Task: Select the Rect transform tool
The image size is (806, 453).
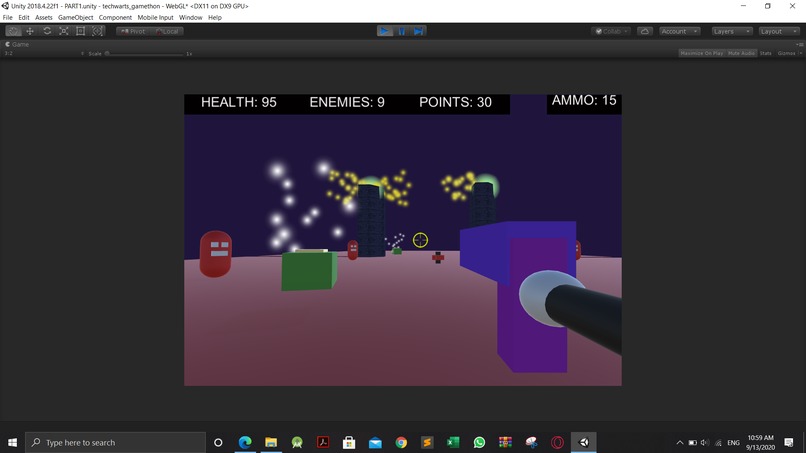Action: coord(81,31)
